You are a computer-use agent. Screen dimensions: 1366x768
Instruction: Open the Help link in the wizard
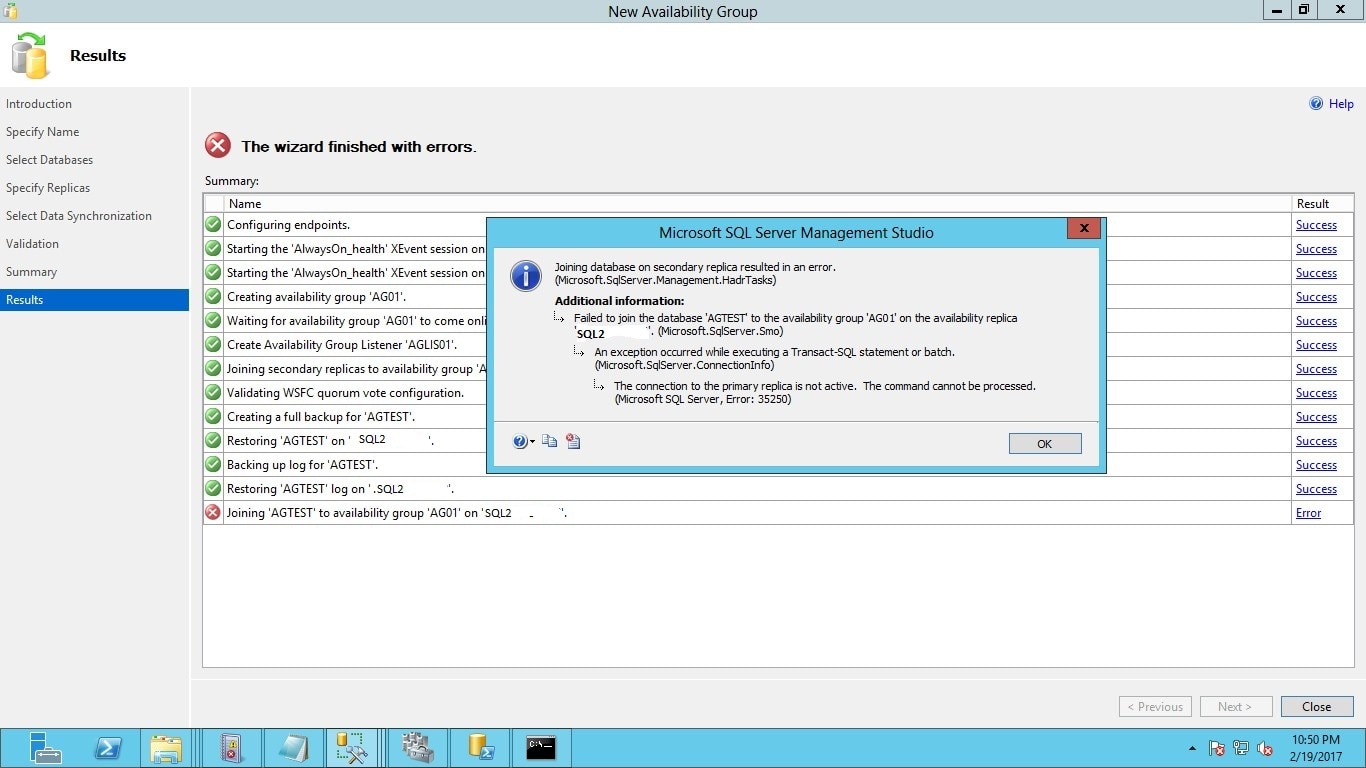tap(1341, 104)
